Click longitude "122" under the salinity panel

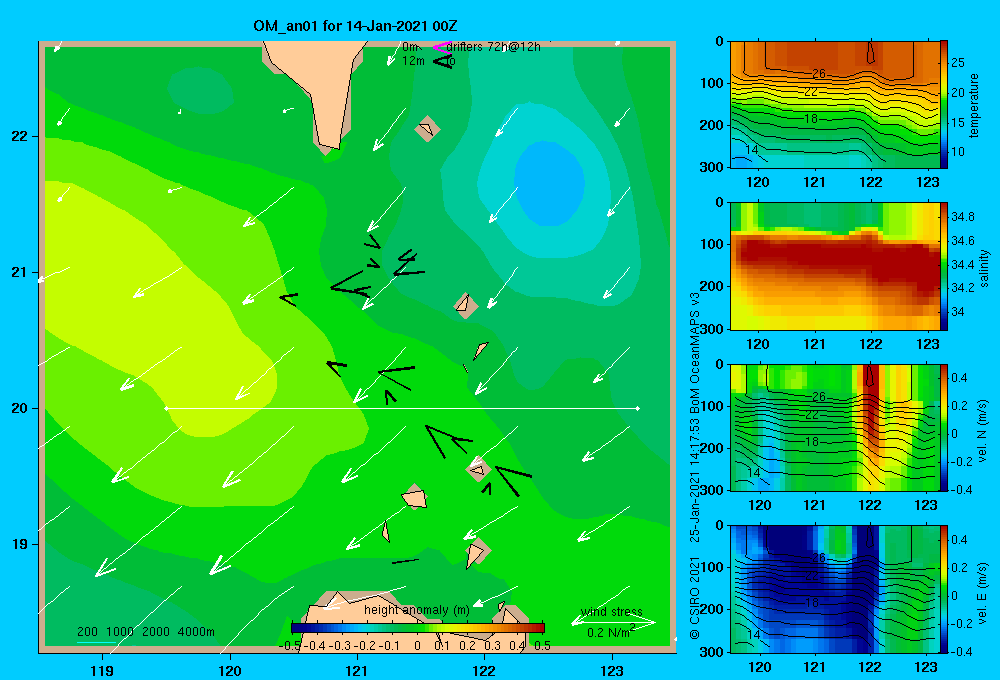tap(871, 344)
